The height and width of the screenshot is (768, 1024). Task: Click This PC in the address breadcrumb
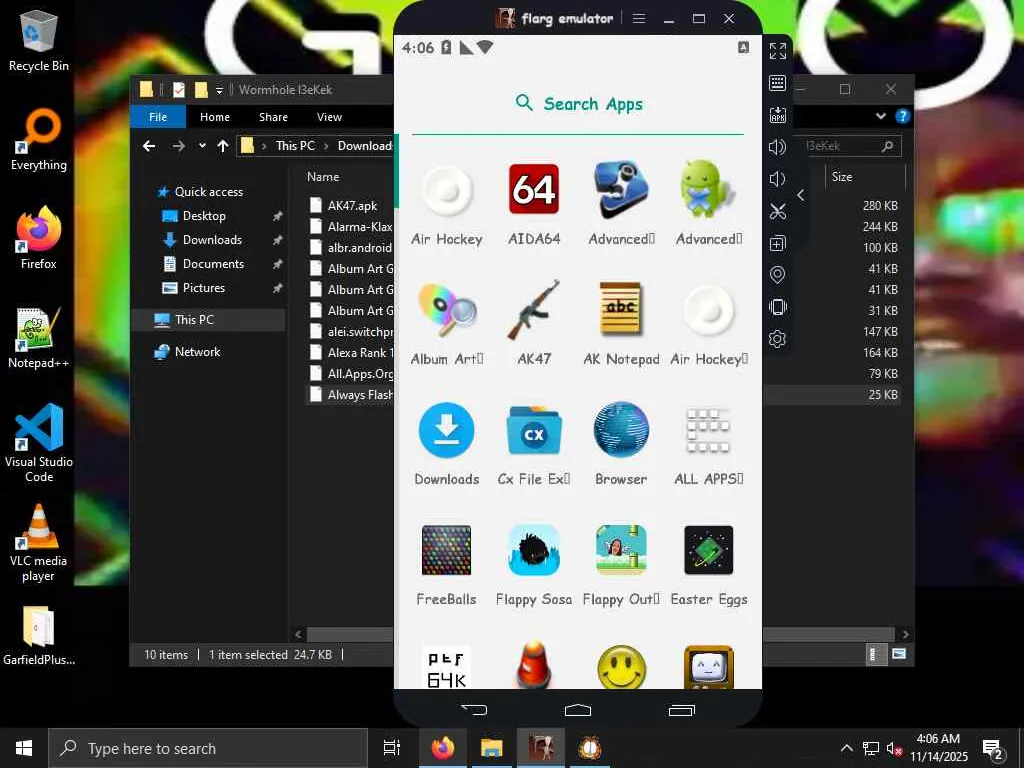click(295, 146)
